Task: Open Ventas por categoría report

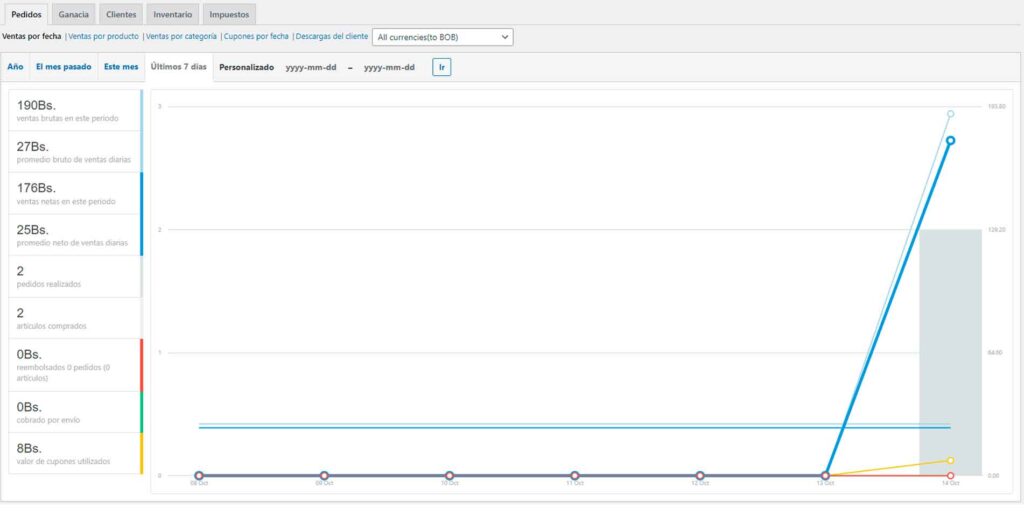Action: coord(181,37)
